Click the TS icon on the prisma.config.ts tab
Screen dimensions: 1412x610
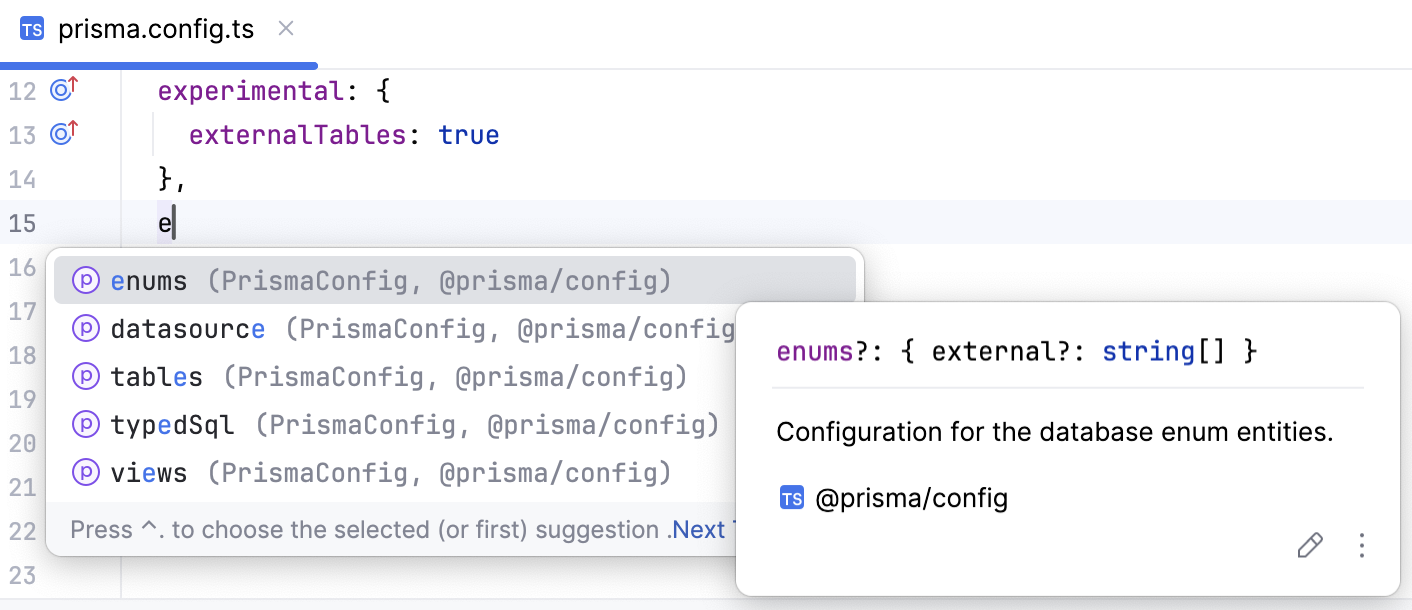click(x=31, y=28)
